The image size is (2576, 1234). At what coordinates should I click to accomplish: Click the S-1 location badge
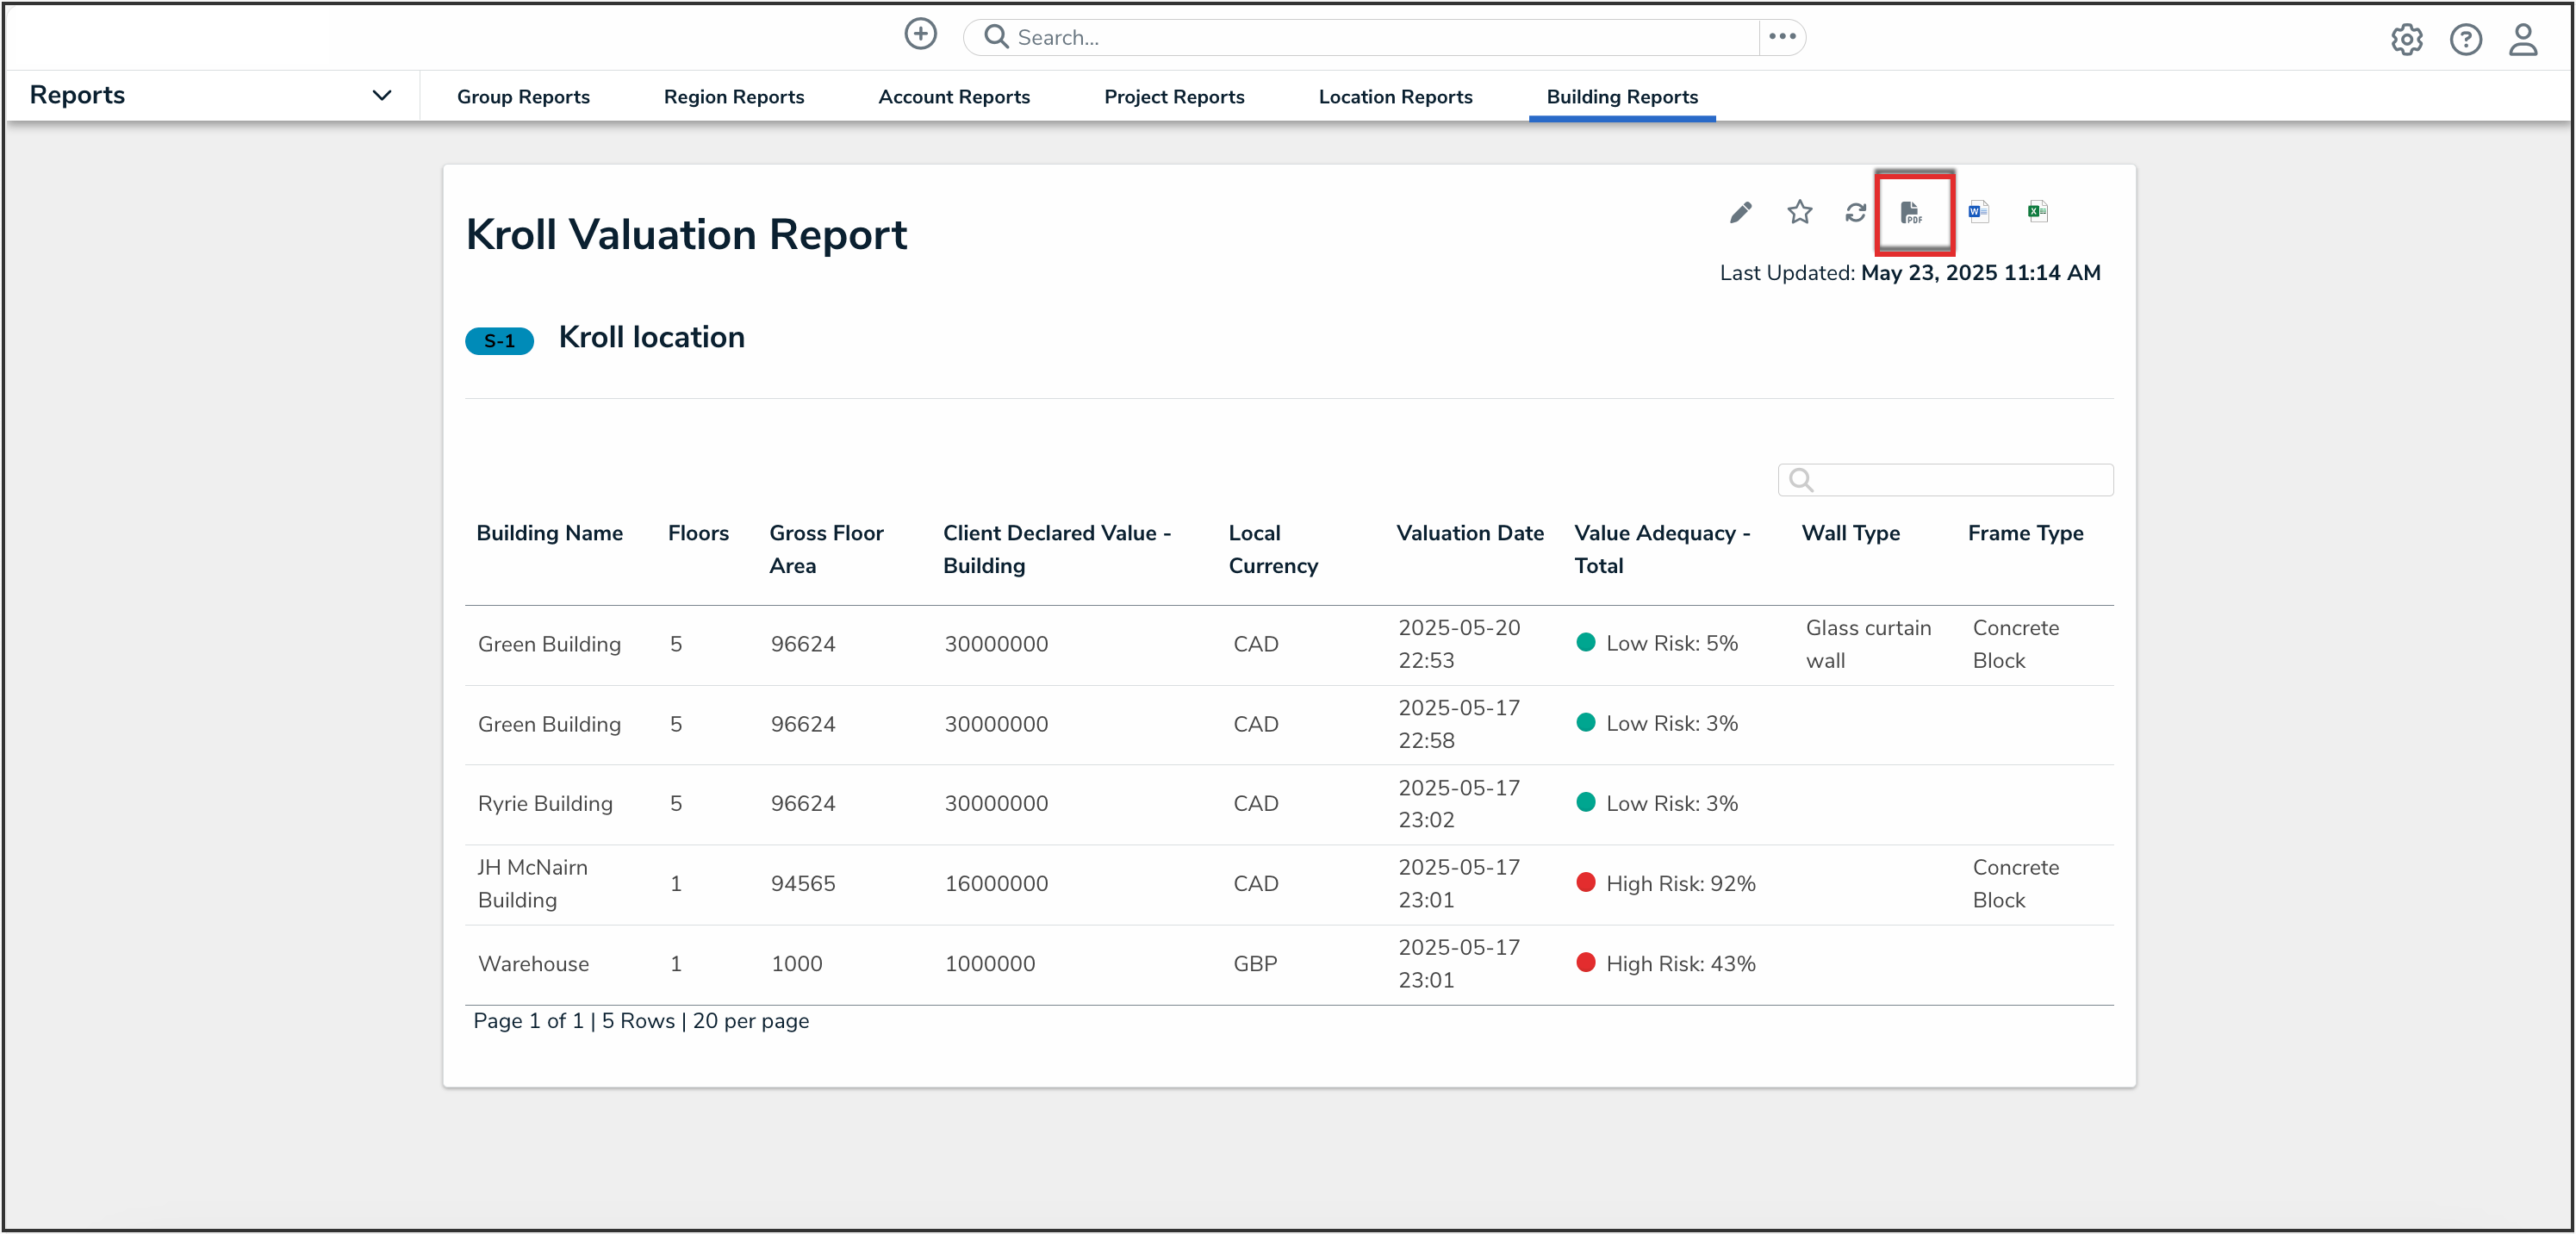pos(499,341)
